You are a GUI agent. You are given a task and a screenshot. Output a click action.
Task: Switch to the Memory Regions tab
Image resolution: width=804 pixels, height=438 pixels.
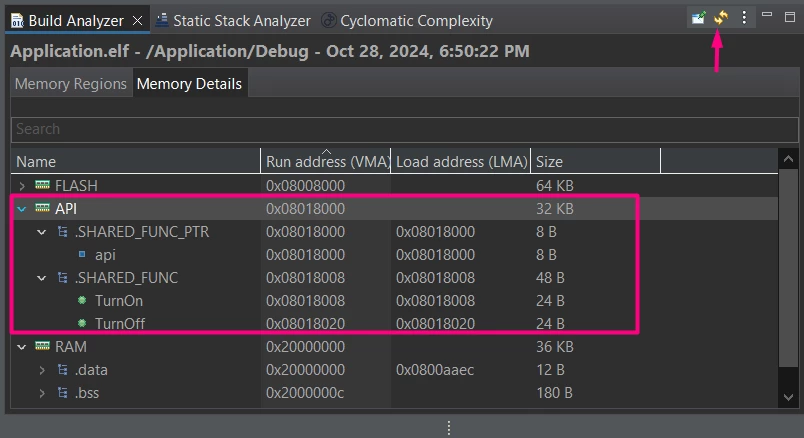click(71, 84)
